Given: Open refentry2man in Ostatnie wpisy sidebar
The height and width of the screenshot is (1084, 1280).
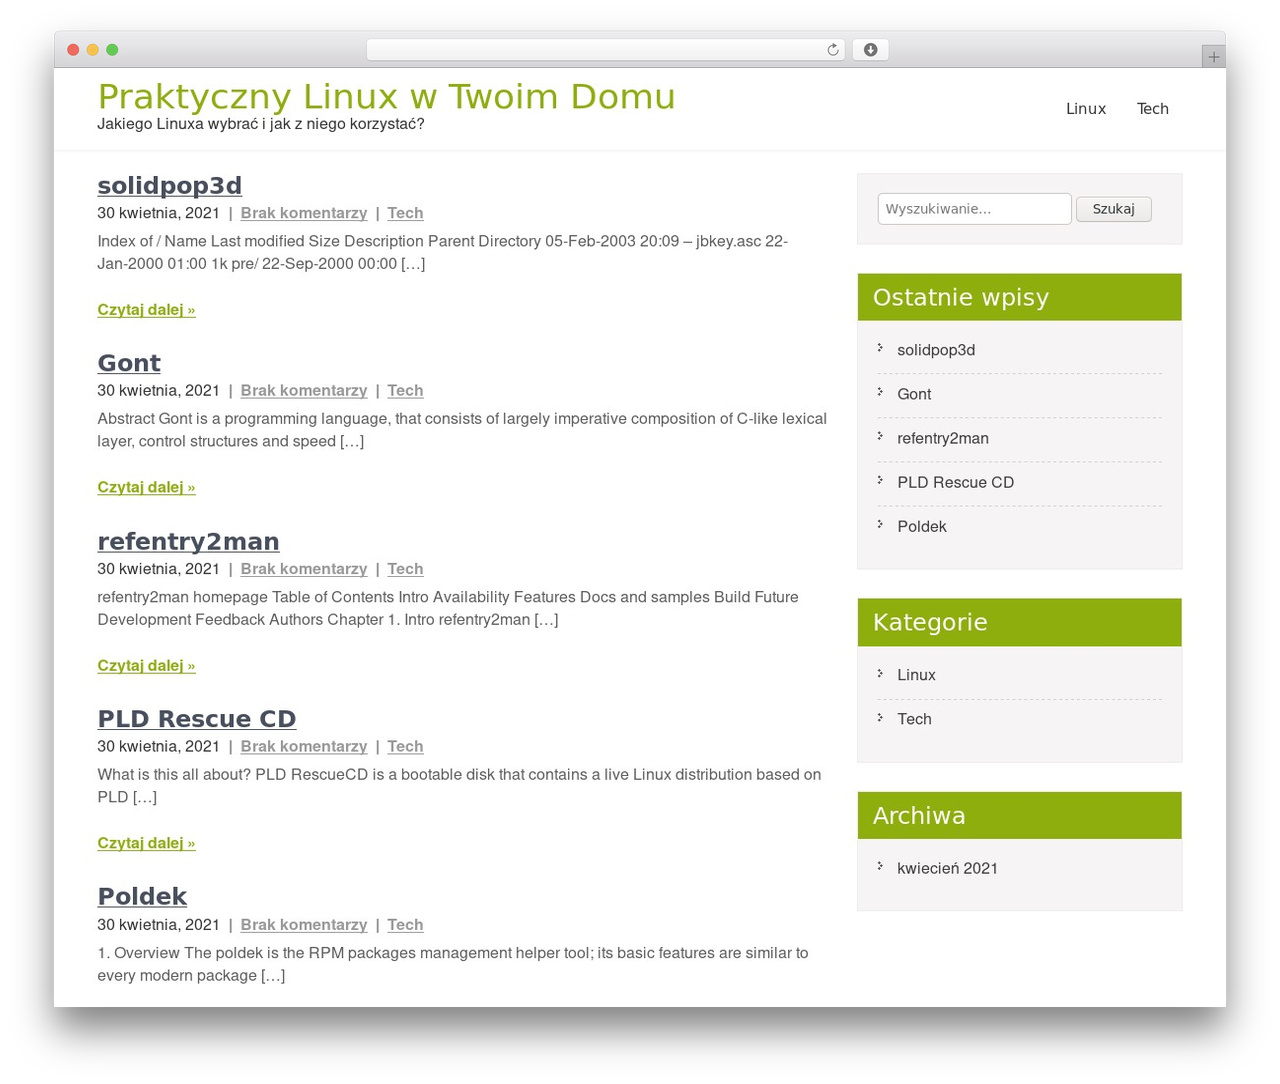Looking at the screenshot, I should 943,438.
